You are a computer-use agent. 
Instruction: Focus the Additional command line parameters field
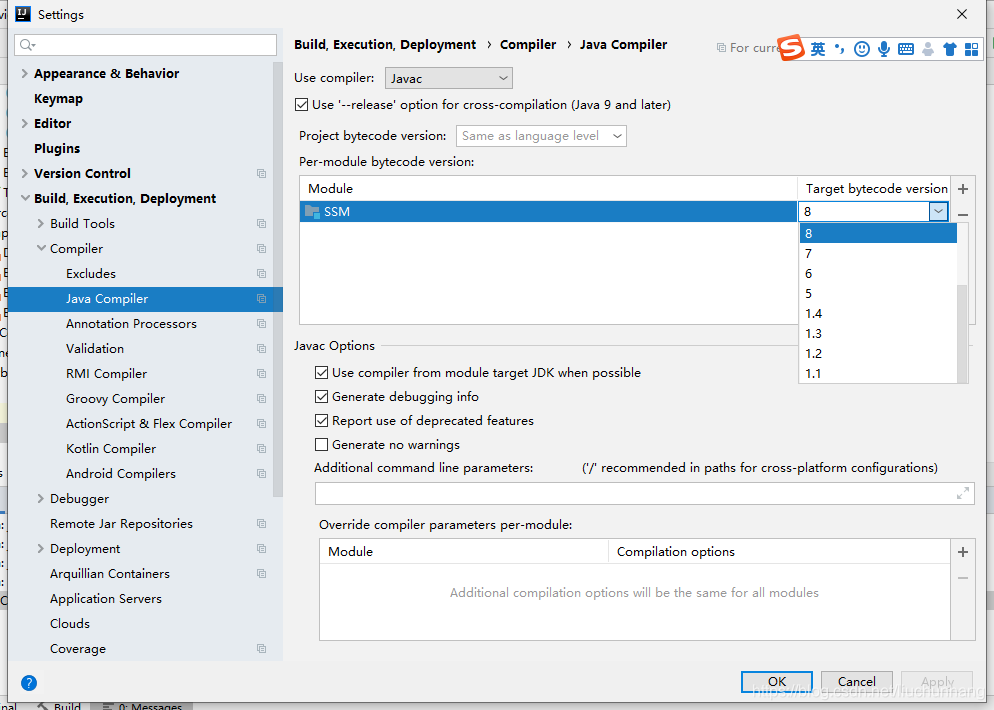click(644, 493)
